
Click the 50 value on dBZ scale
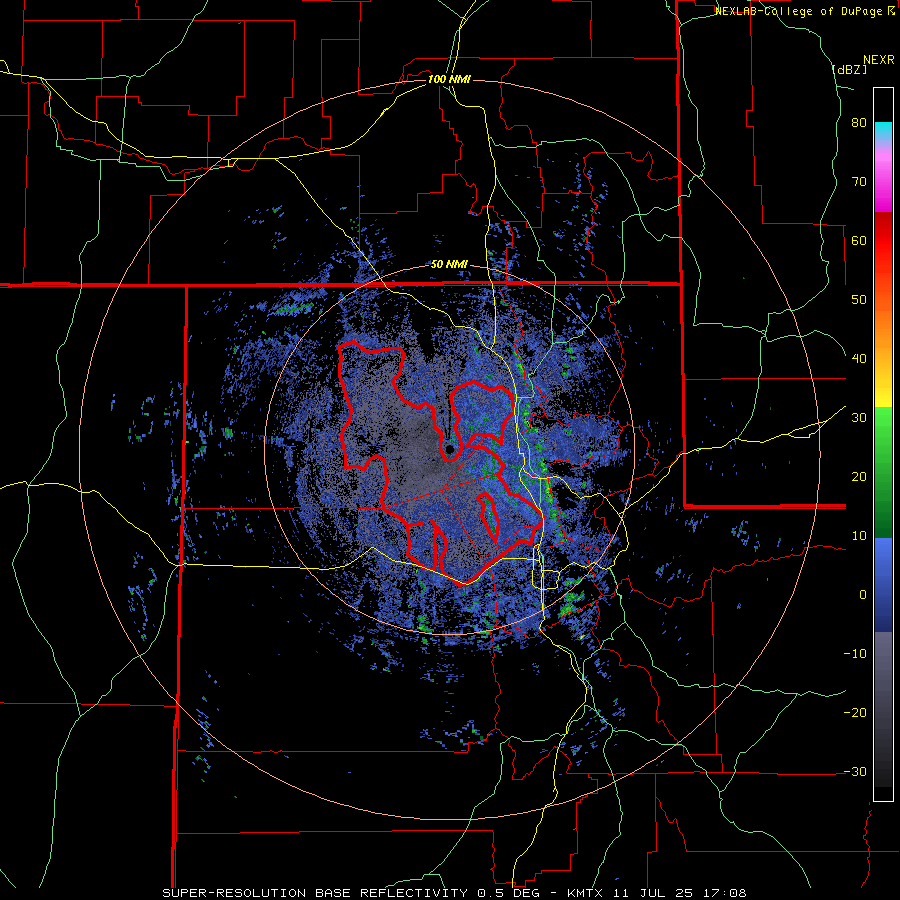tap(859, 300)
